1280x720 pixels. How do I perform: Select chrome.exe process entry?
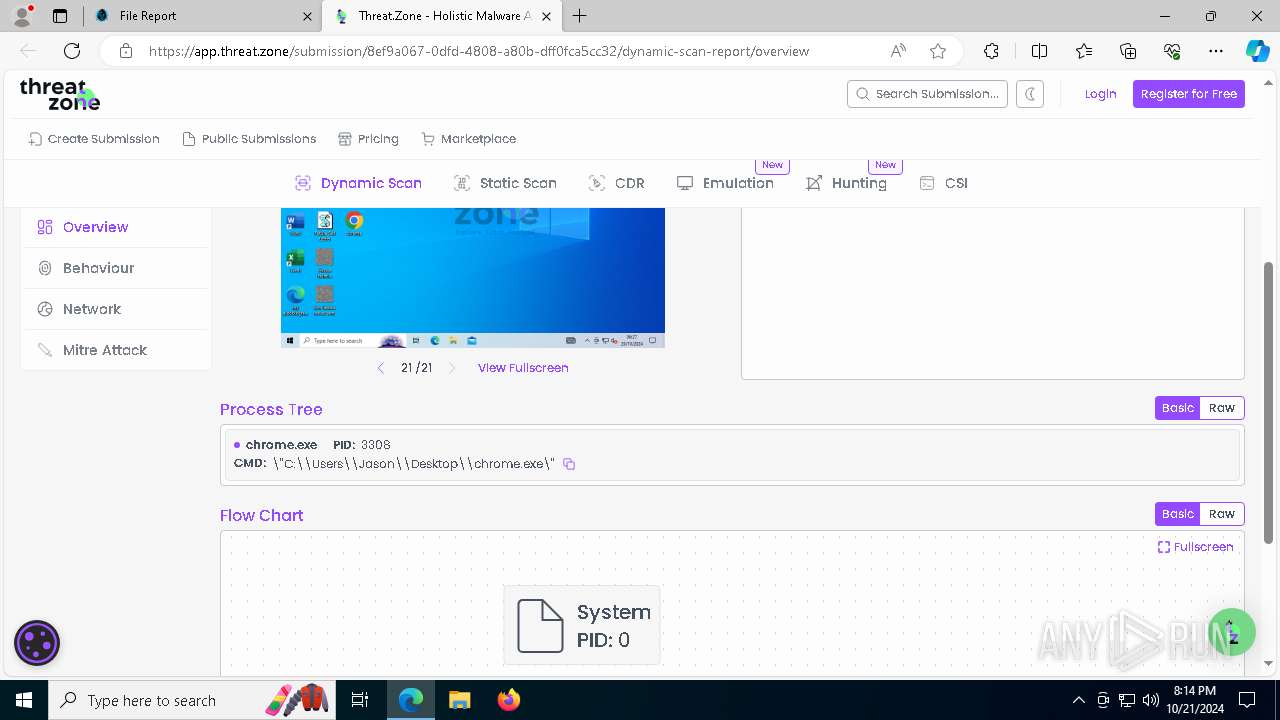[x=732, y=454]
